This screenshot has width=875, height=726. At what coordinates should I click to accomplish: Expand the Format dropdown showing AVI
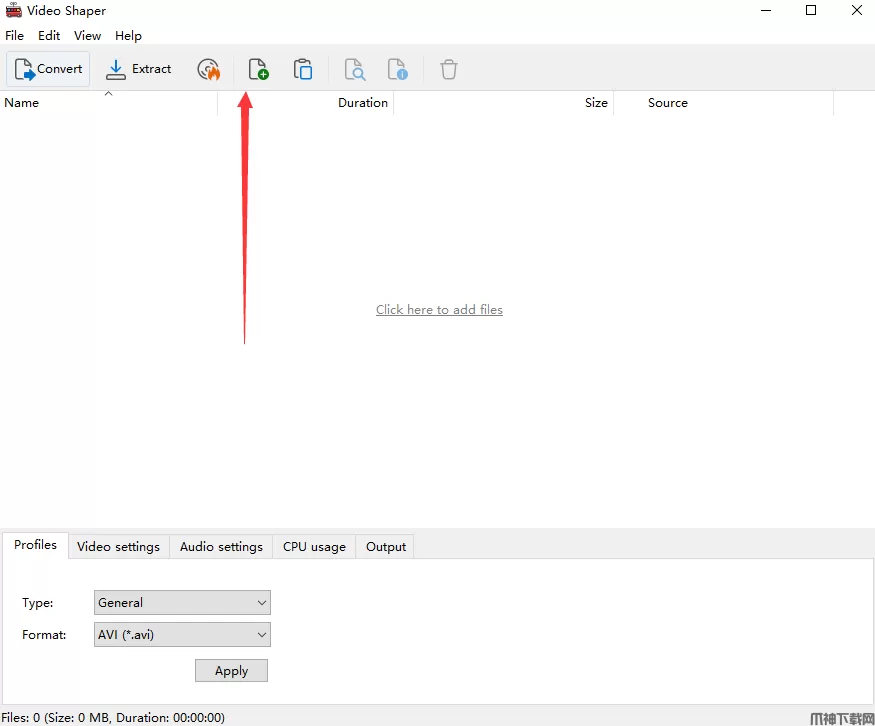(182, 634)
